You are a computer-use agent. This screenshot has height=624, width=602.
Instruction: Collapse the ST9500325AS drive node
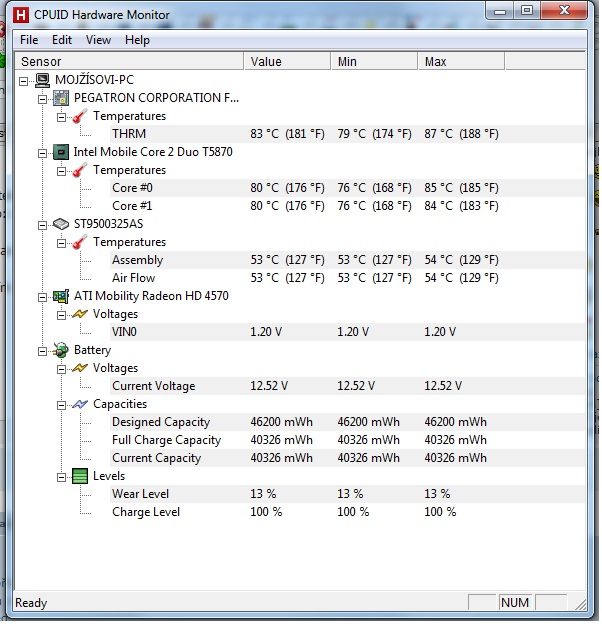42,225
